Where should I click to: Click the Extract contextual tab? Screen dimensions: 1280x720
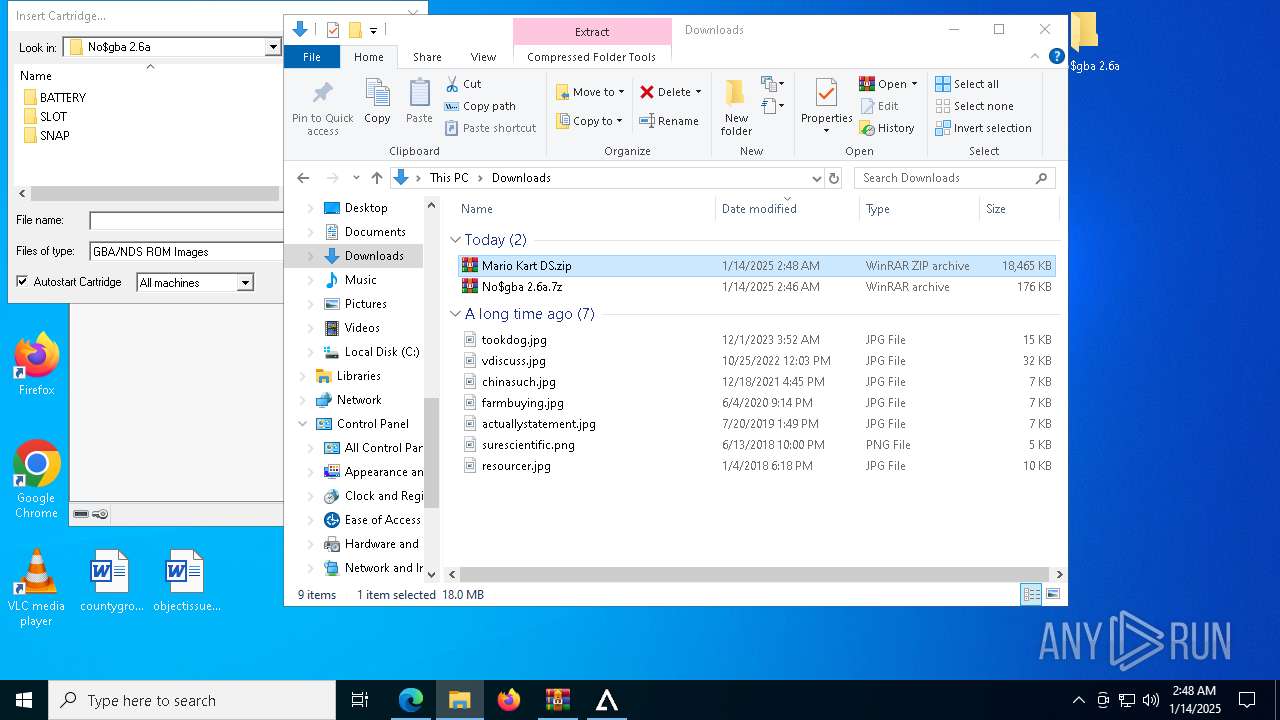[592, 31]
